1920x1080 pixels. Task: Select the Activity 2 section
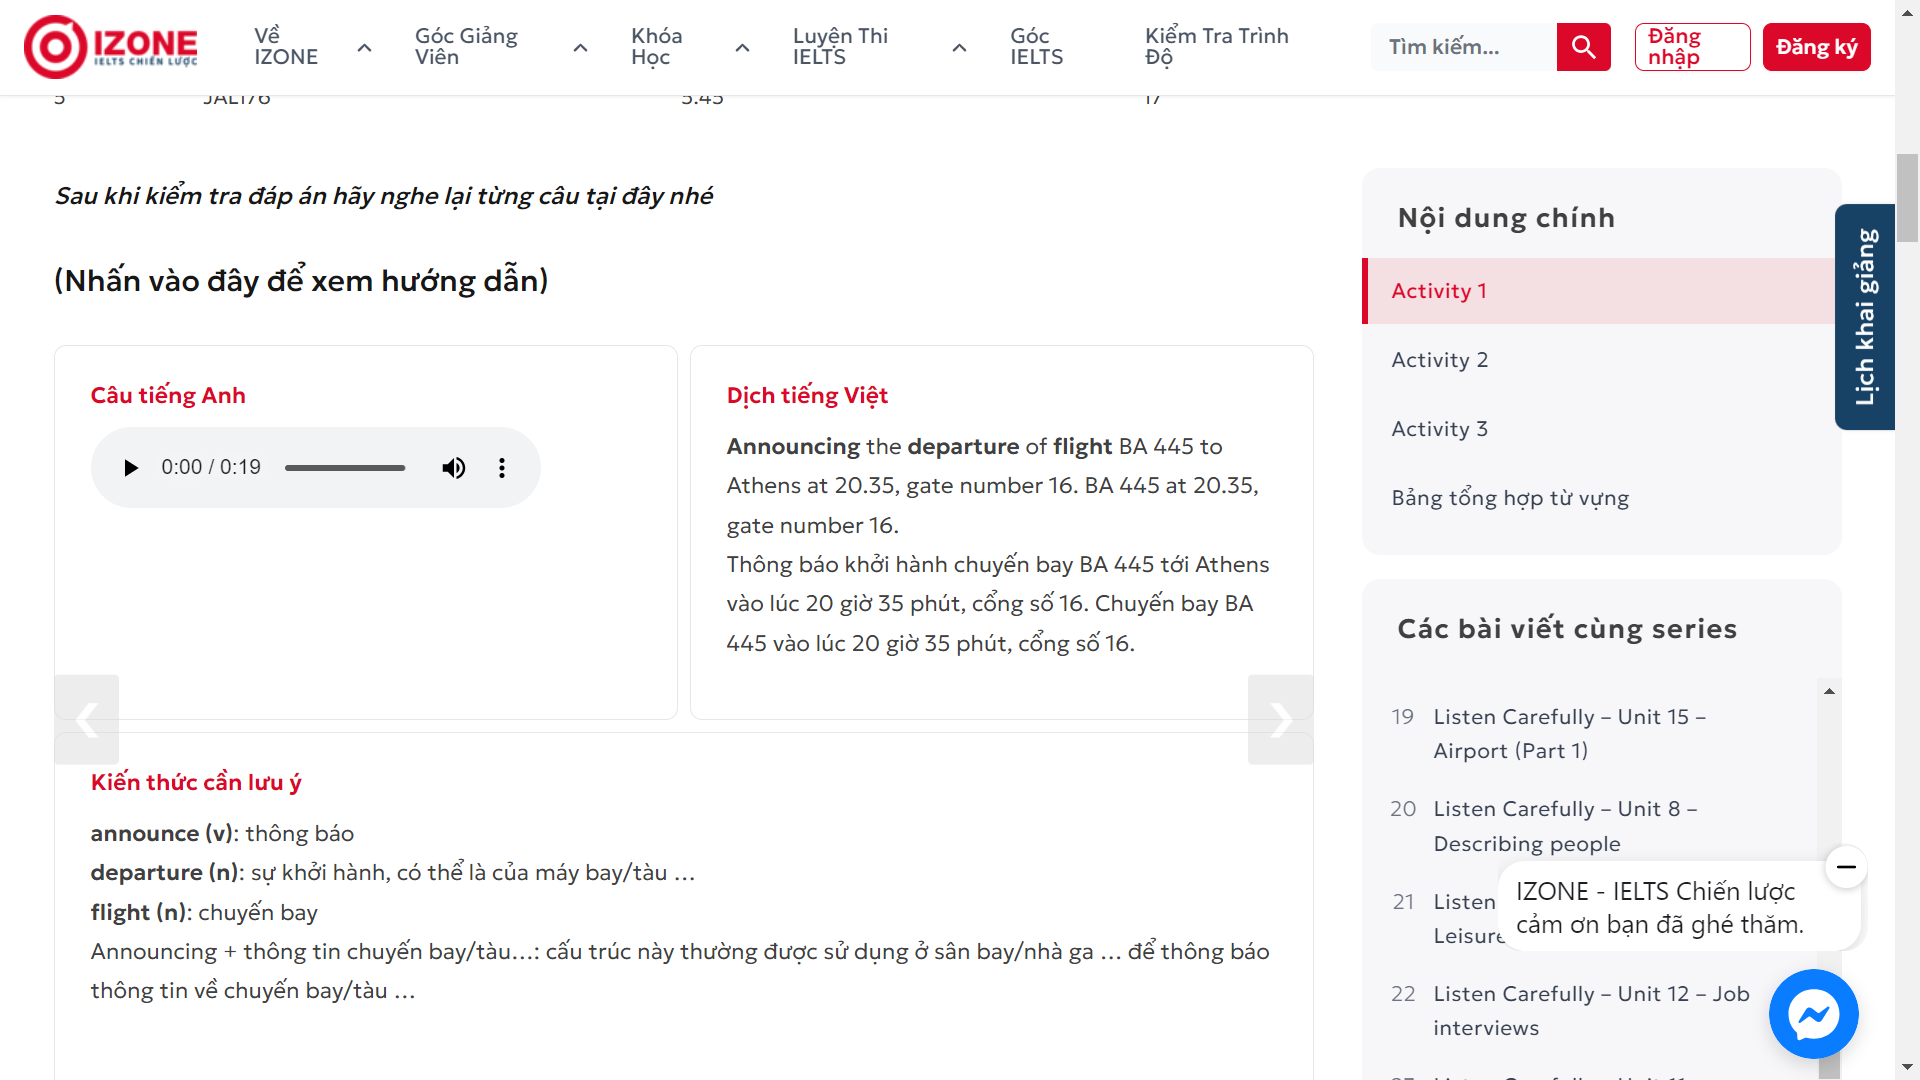point(1439,360)
